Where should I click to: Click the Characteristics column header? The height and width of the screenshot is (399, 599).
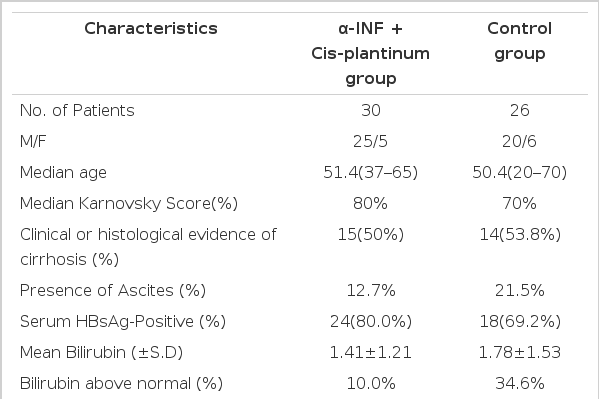pyautogui.click(x=151, y=29)
